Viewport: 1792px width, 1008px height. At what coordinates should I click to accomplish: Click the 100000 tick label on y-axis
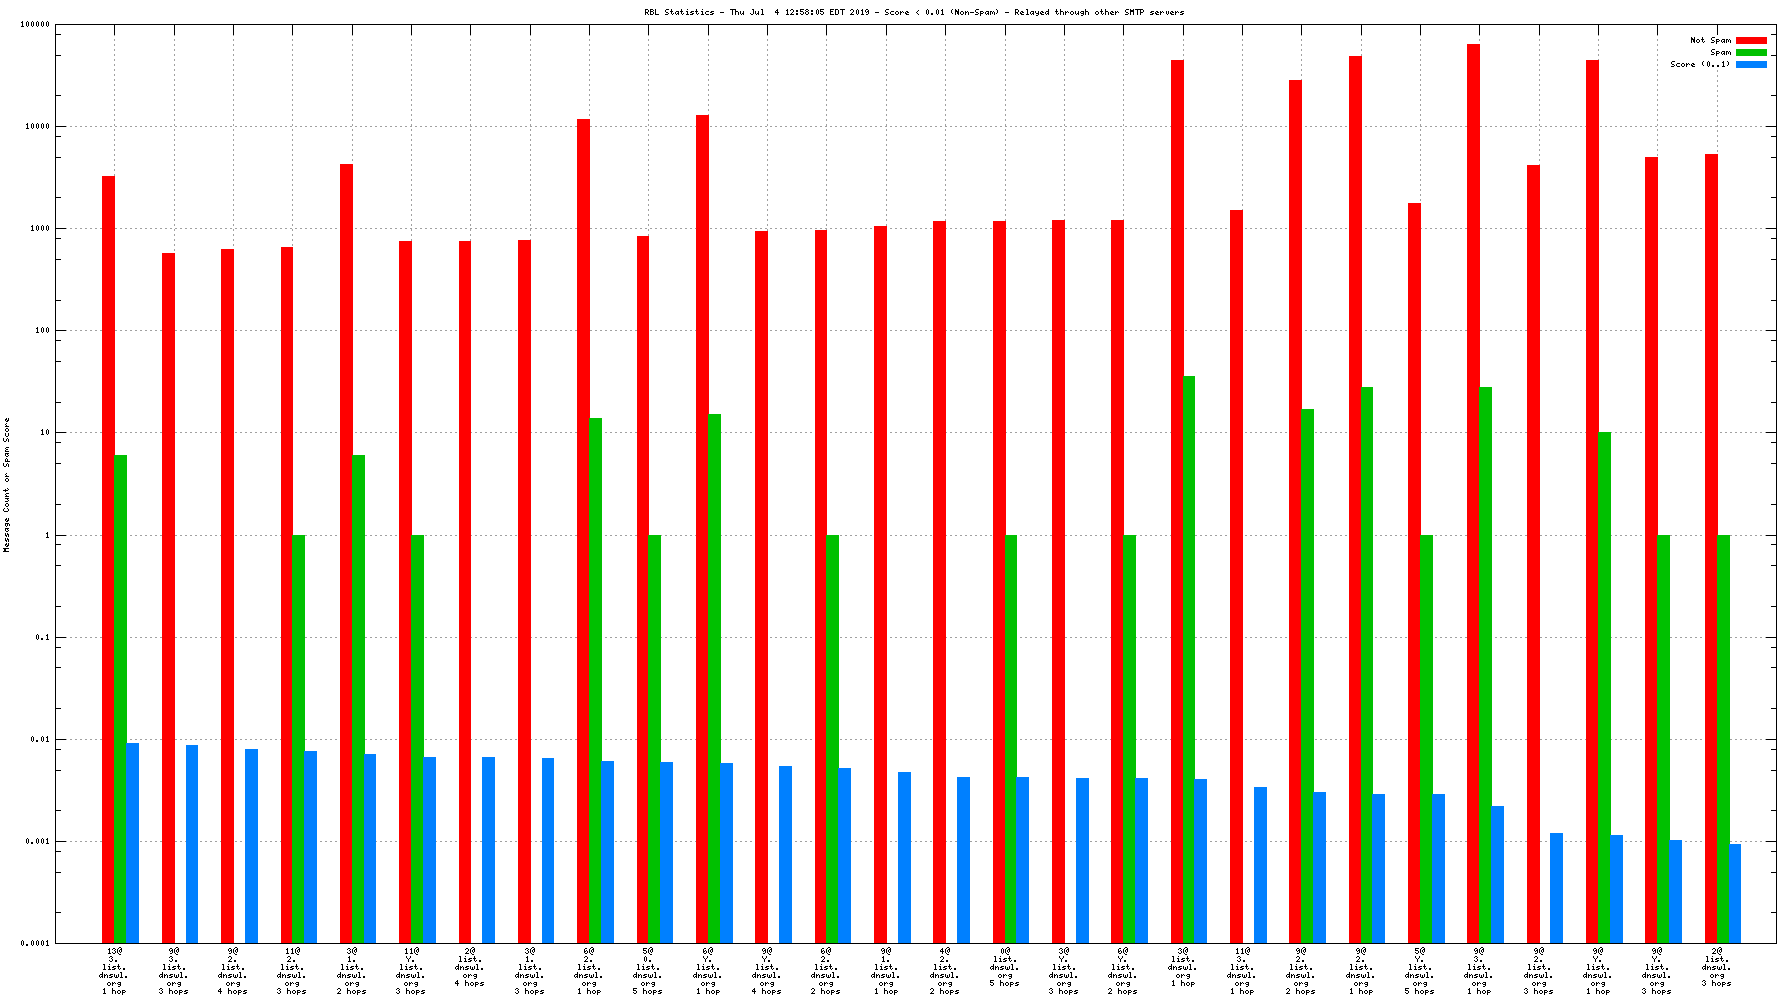(35, 25)
